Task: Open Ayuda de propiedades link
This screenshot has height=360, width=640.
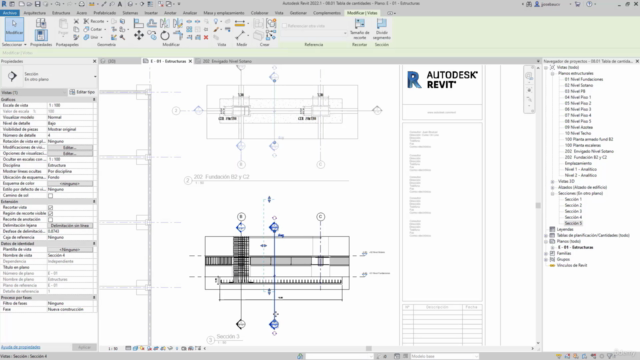Action: [20, 347]
